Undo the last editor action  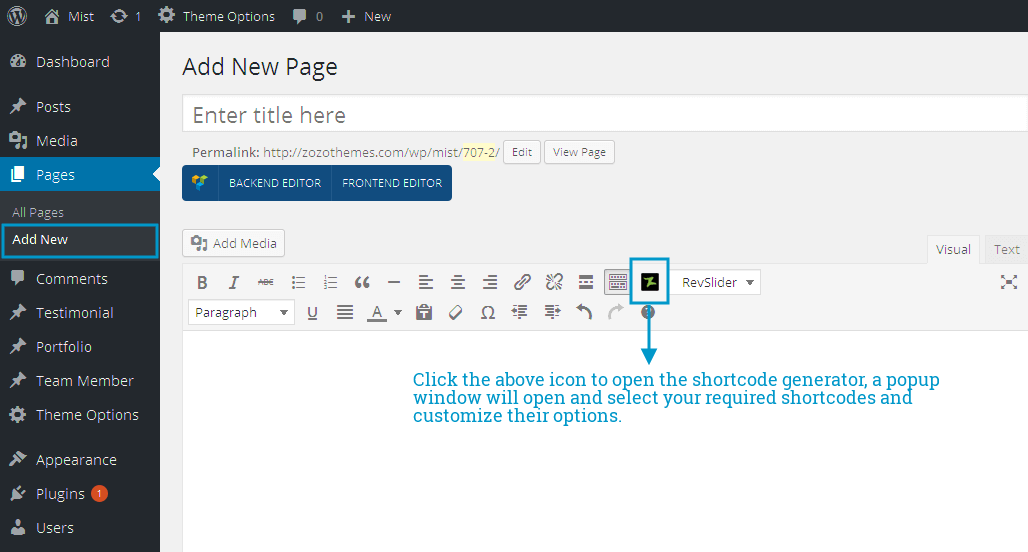584,313
